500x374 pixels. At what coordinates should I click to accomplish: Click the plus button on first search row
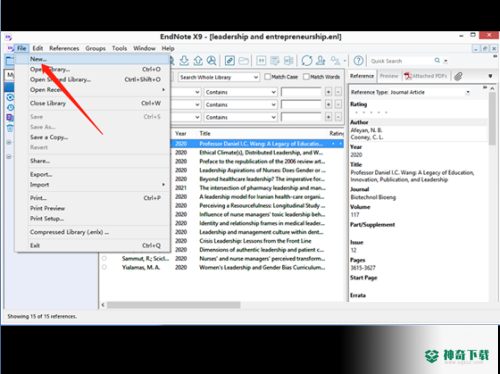click(x=328, y=92)
